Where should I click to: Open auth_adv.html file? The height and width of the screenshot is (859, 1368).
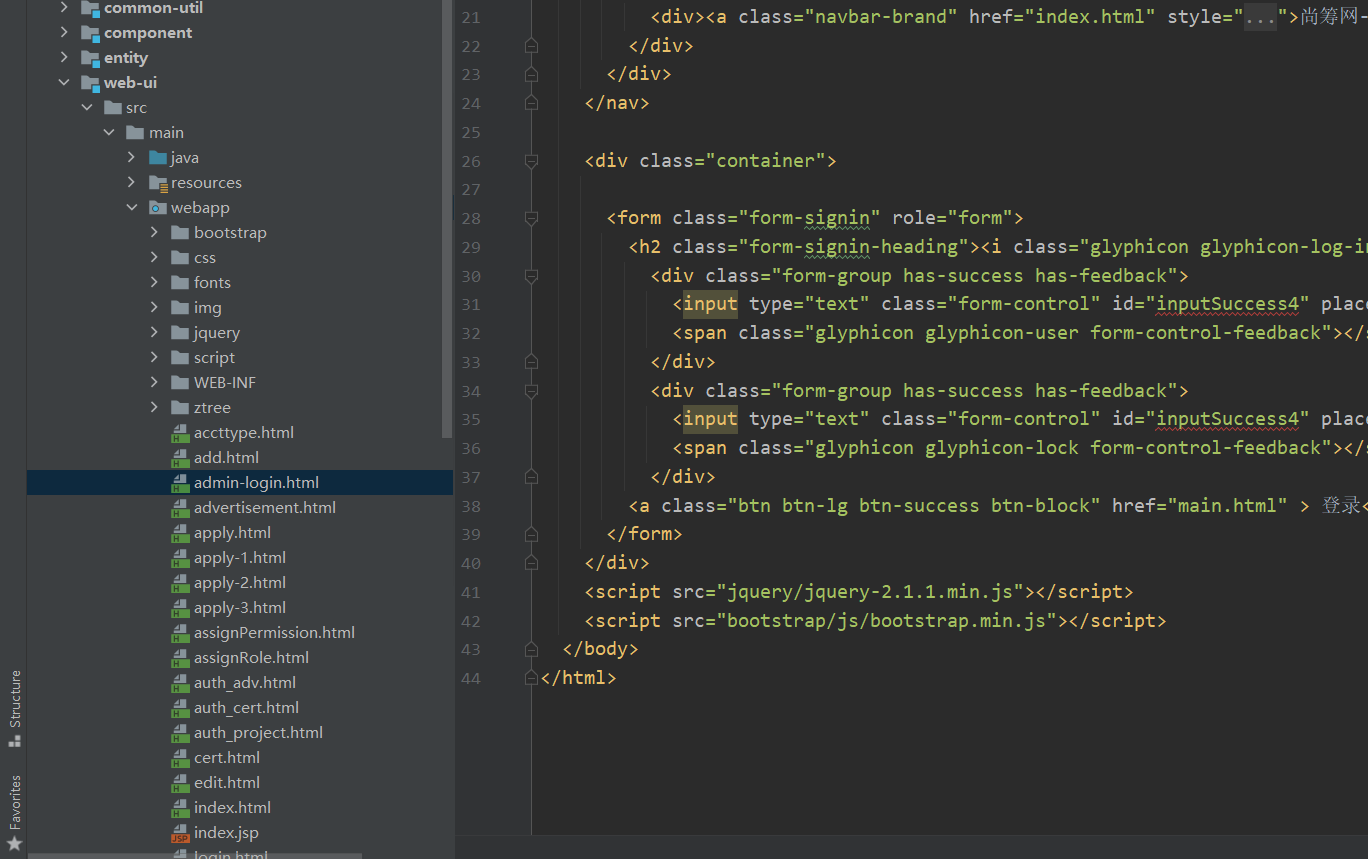pos(245,683)
